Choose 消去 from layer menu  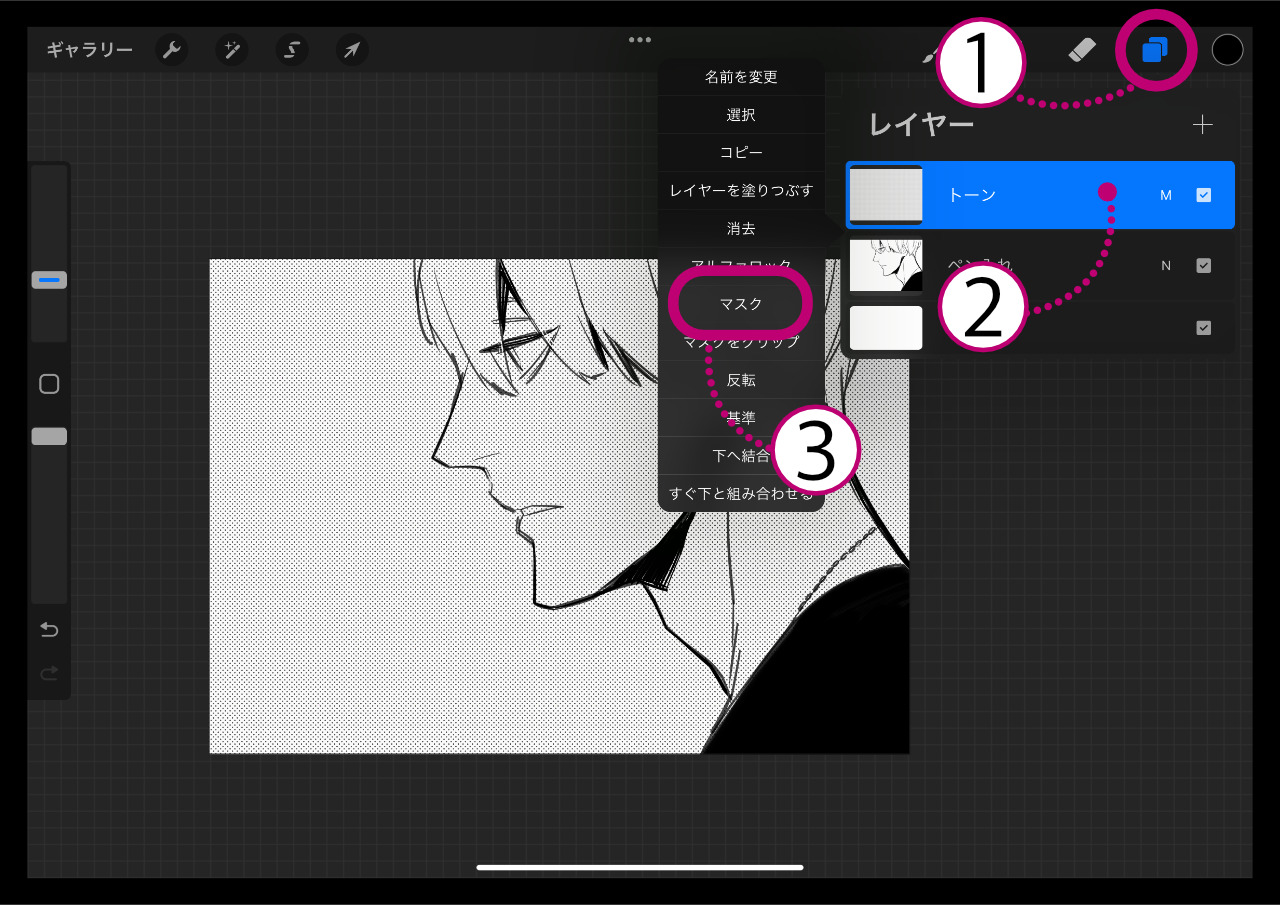(x=741, y=229)
